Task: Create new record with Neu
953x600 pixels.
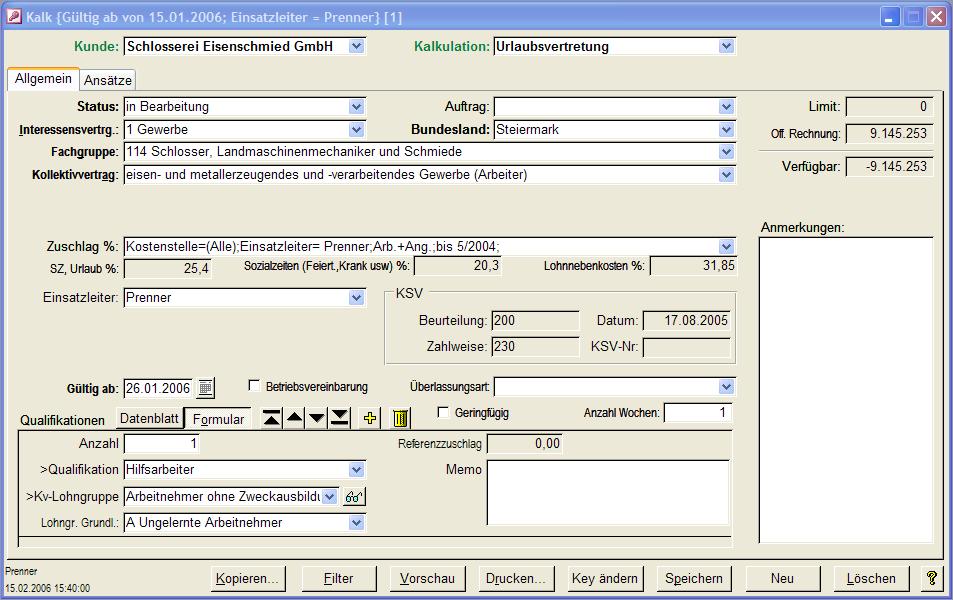Action: [x=782, y=578]
